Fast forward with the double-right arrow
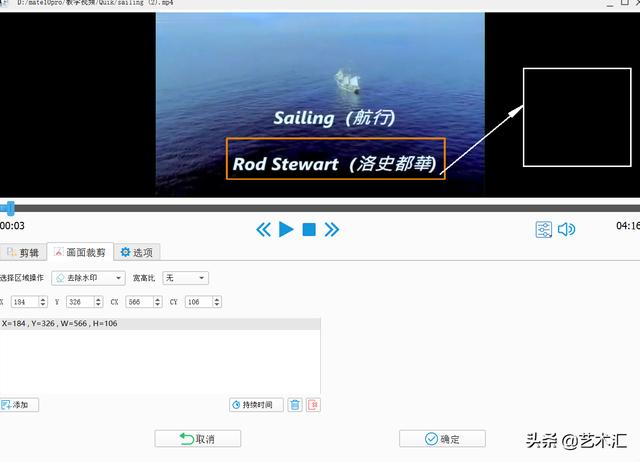The height and width of the screenshot is (462, 640). click(x=331, y=230)
